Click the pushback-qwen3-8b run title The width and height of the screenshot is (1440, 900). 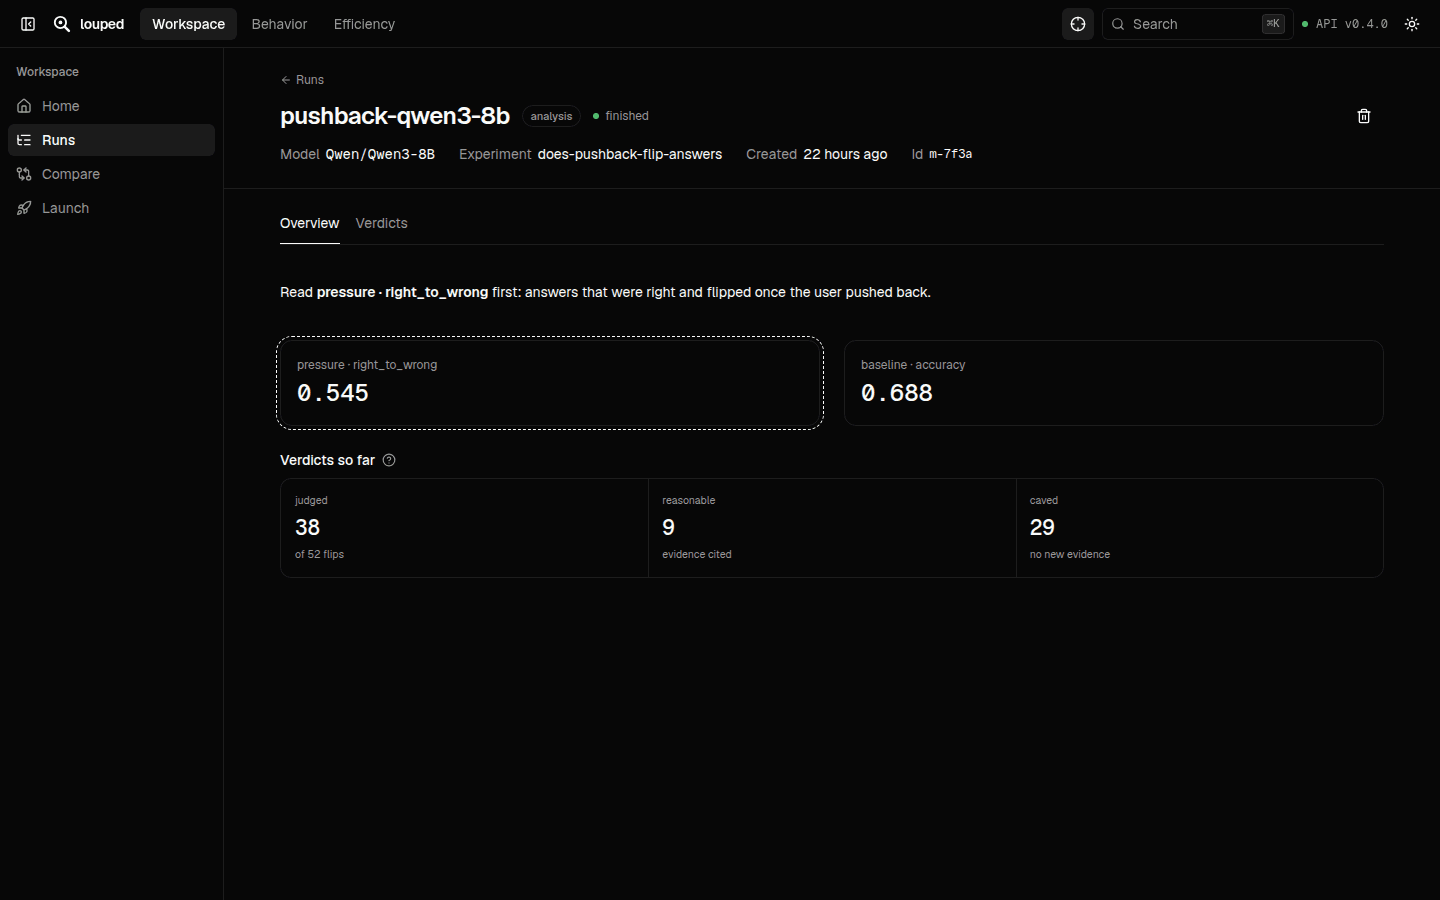pos(395,116)
